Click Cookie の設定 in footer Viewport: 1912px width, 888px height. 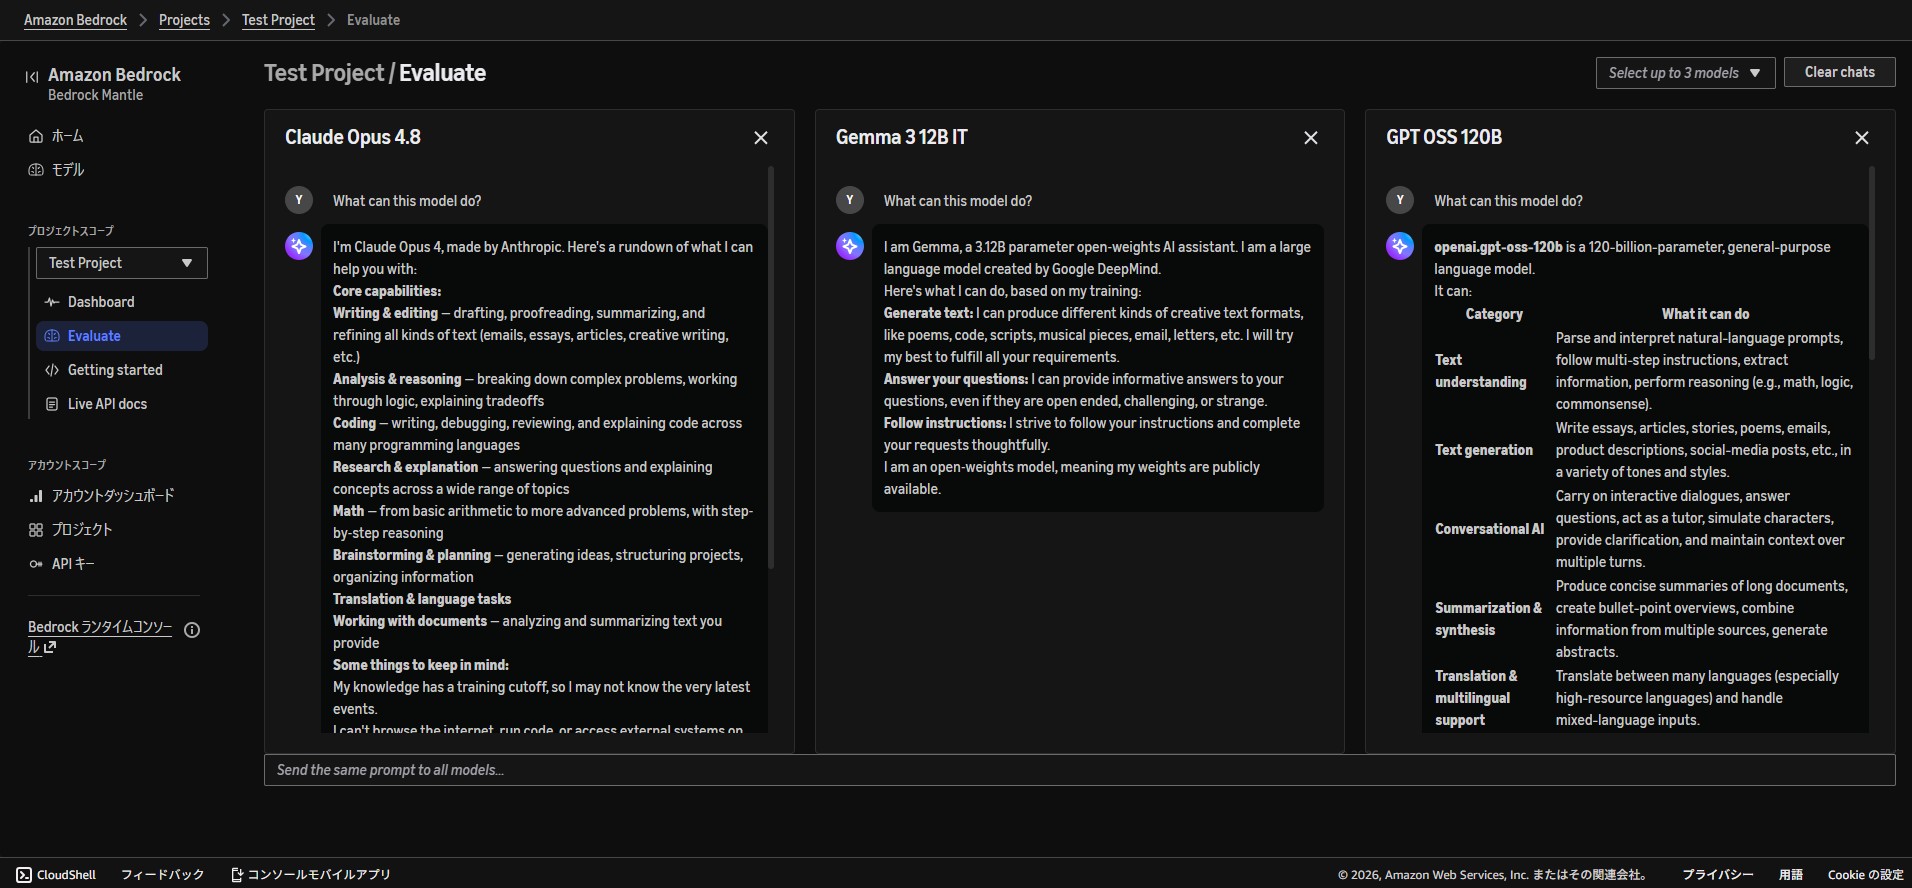tap(1865, 875)
